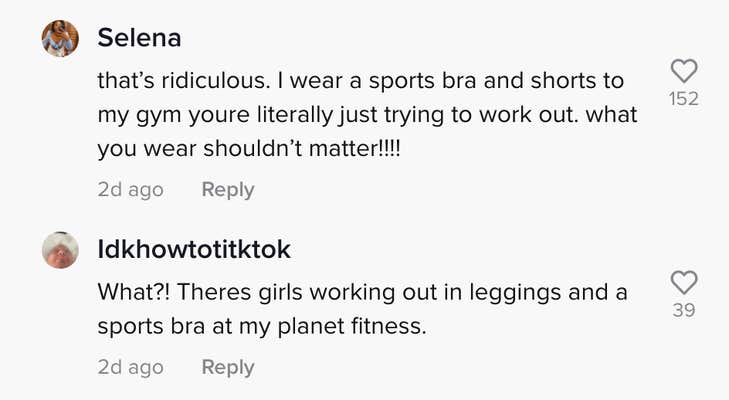Open the Idkhowtotitktok username link
Image resolution: width=729 pixels, height=400 pixels.
[194, 249]
